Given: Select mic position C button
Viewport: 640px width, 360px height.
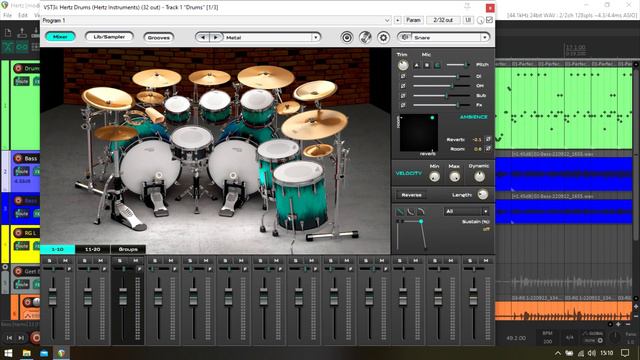Looking at the screenshot, I should pyautogui.click(x=437, y=65).
